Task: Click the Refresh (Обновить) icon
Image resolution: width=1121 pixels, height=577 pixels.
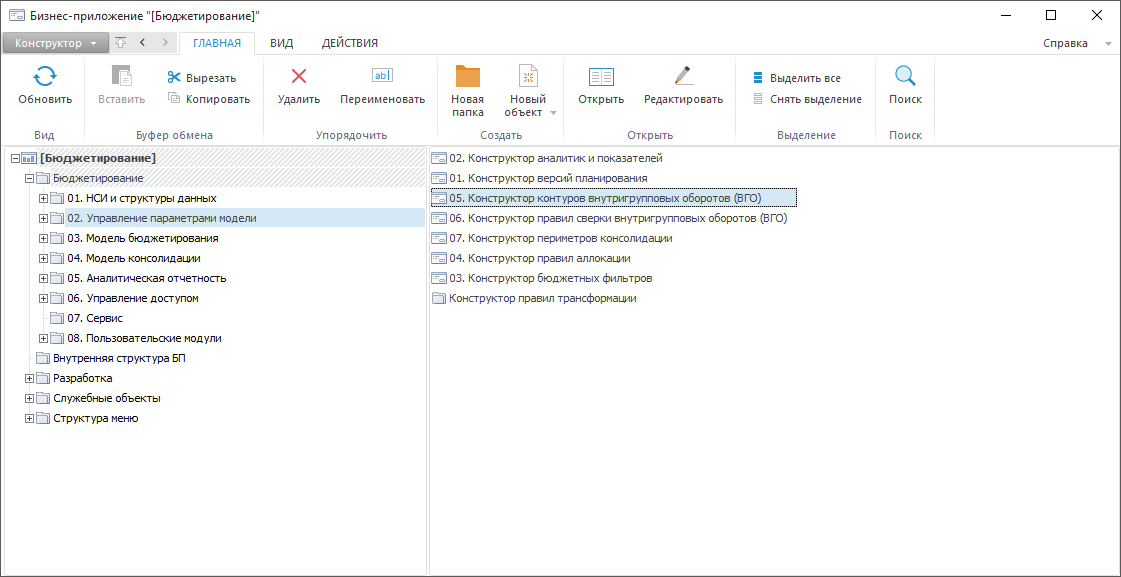Action: tap(45, 77)
